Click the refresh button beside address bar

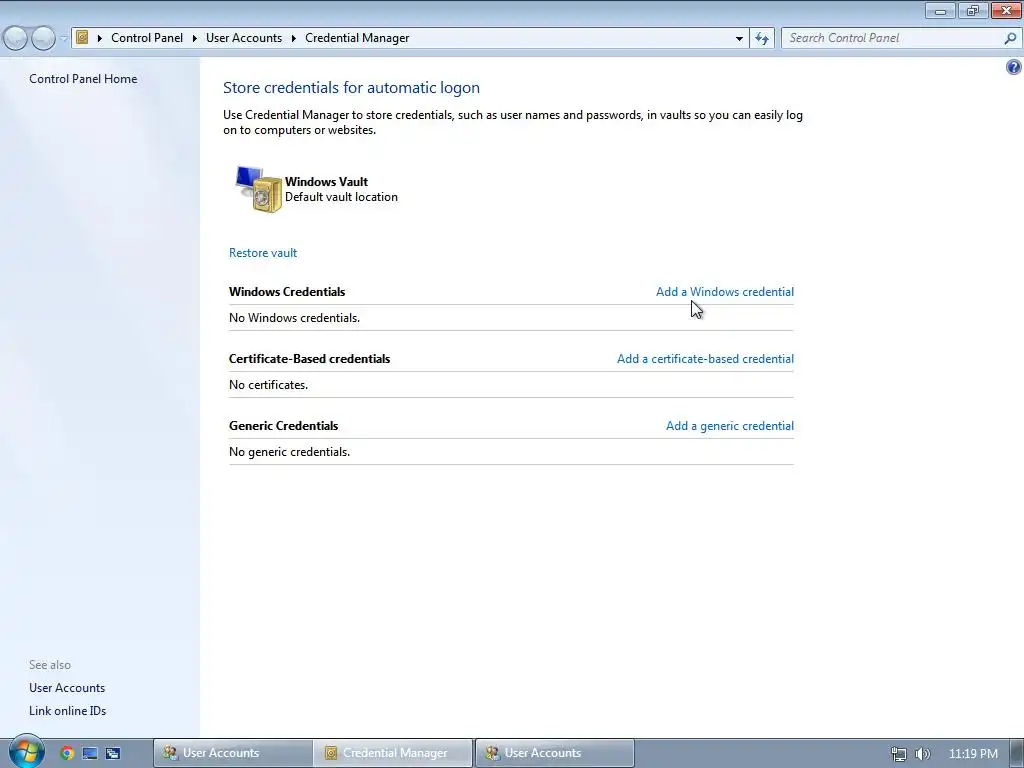pyautogui.click(x=762, y=38)
